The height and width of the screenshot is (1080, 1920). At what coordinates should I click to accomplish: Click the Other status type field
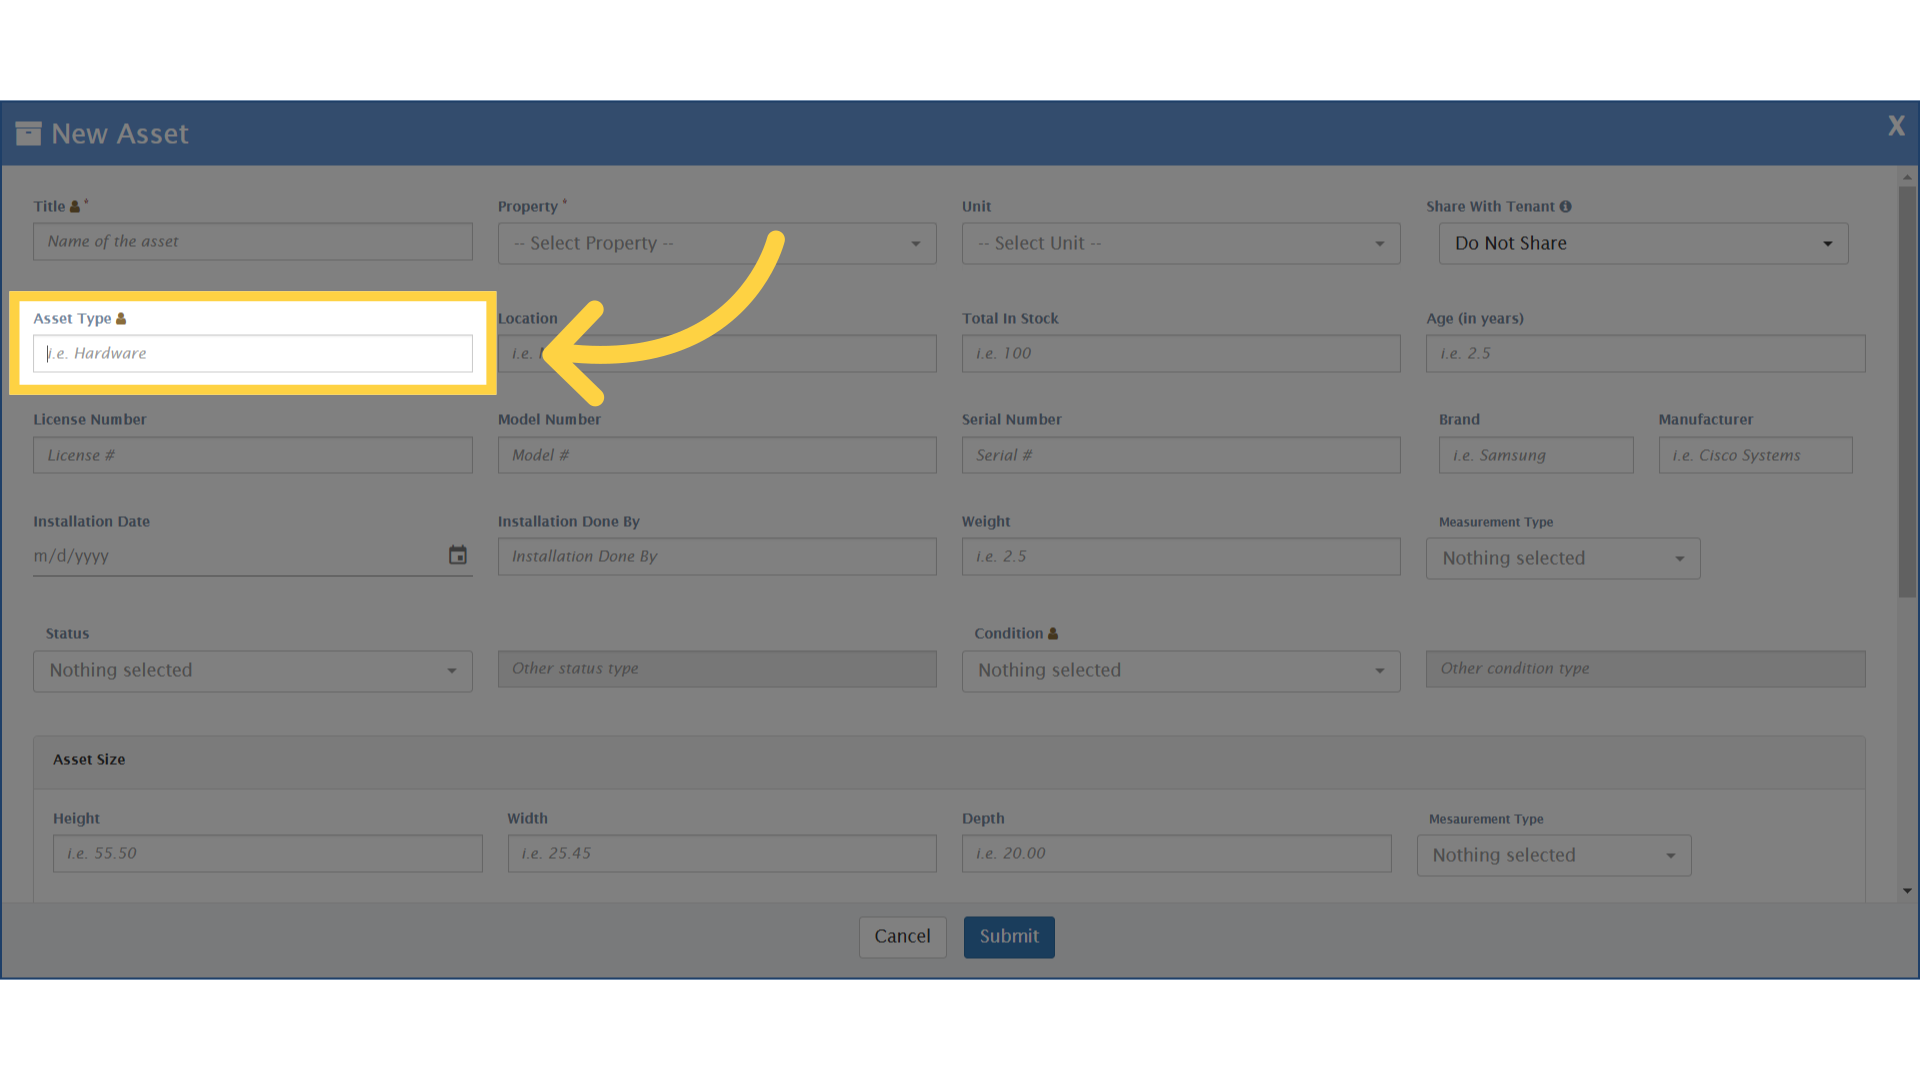tap(717, 669)
